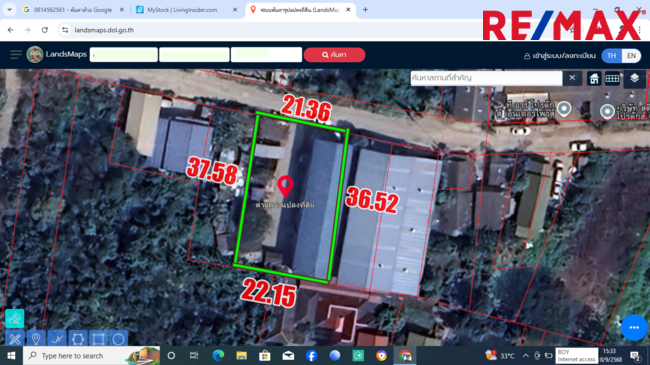
Task: Switch language to EN
Action: [x=631, y=56]
